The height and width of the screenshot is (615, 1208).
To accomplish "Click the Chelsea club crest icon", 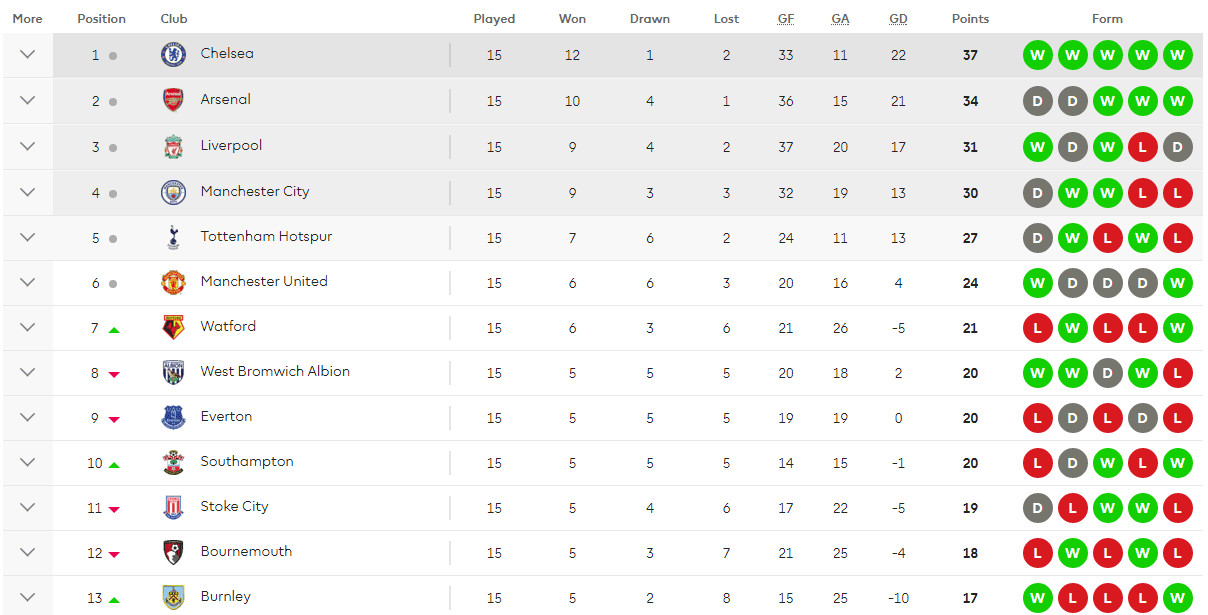I will click(x=174, y=55).
